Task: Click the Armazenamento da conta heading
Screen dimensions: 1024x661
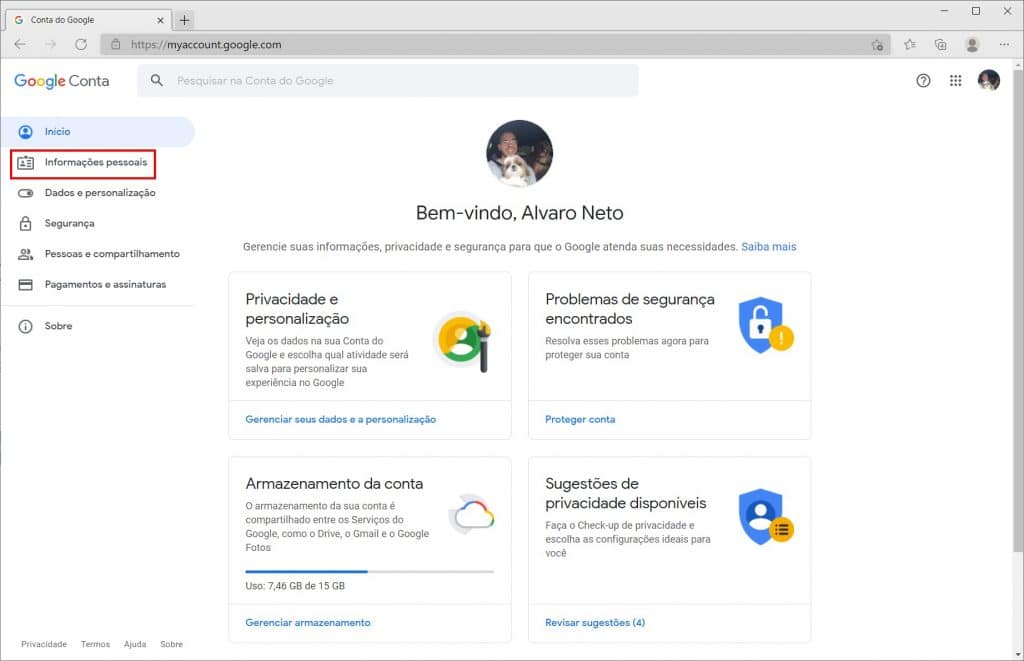Action: coord(334,484)
